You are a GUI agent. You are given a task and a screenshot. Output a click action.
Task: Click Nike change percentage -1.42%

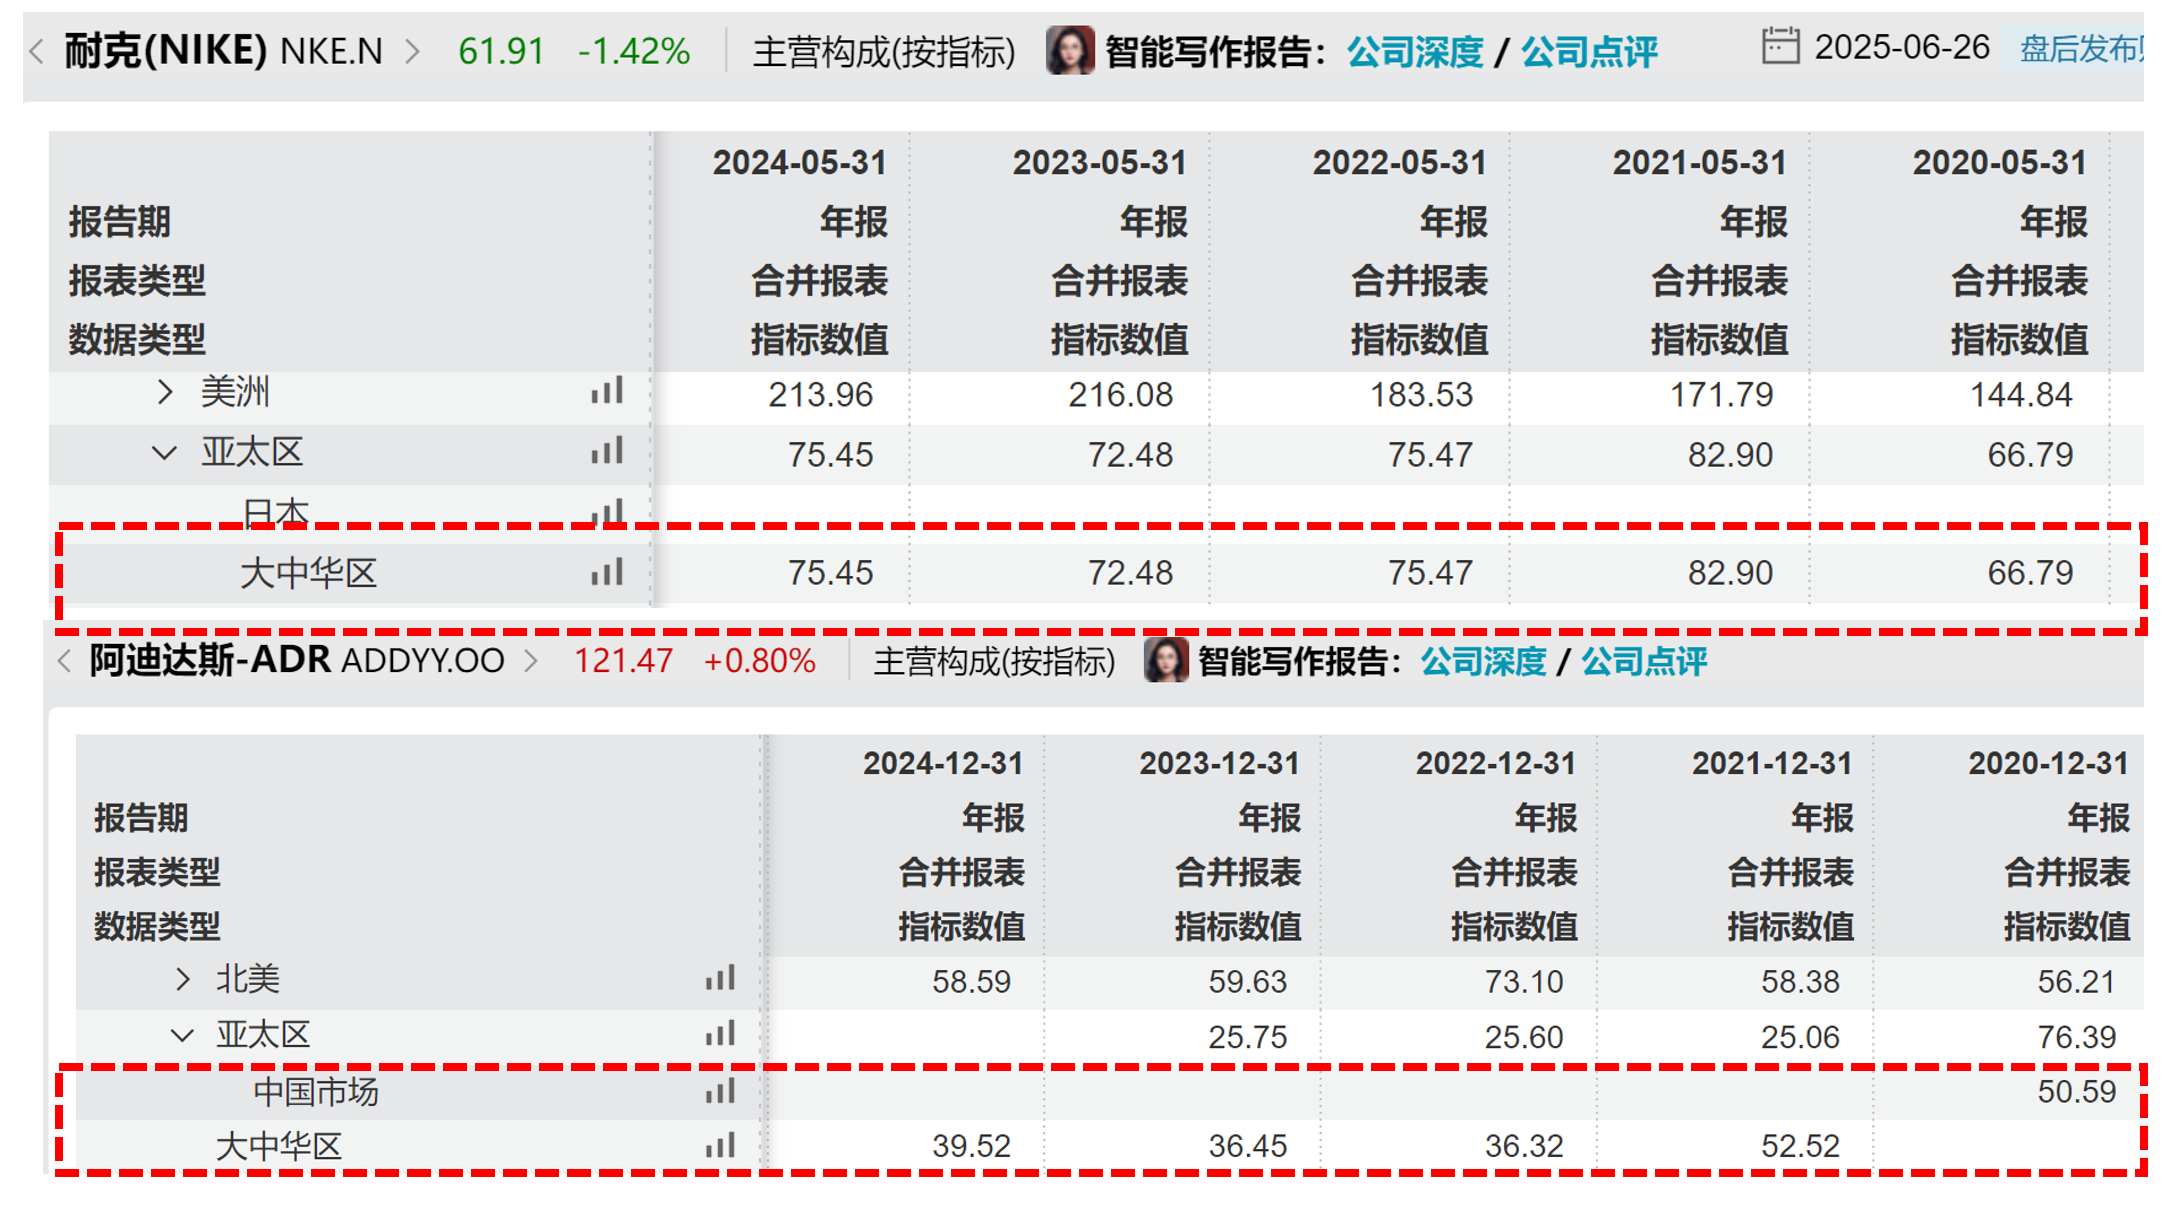pos(634,51)
